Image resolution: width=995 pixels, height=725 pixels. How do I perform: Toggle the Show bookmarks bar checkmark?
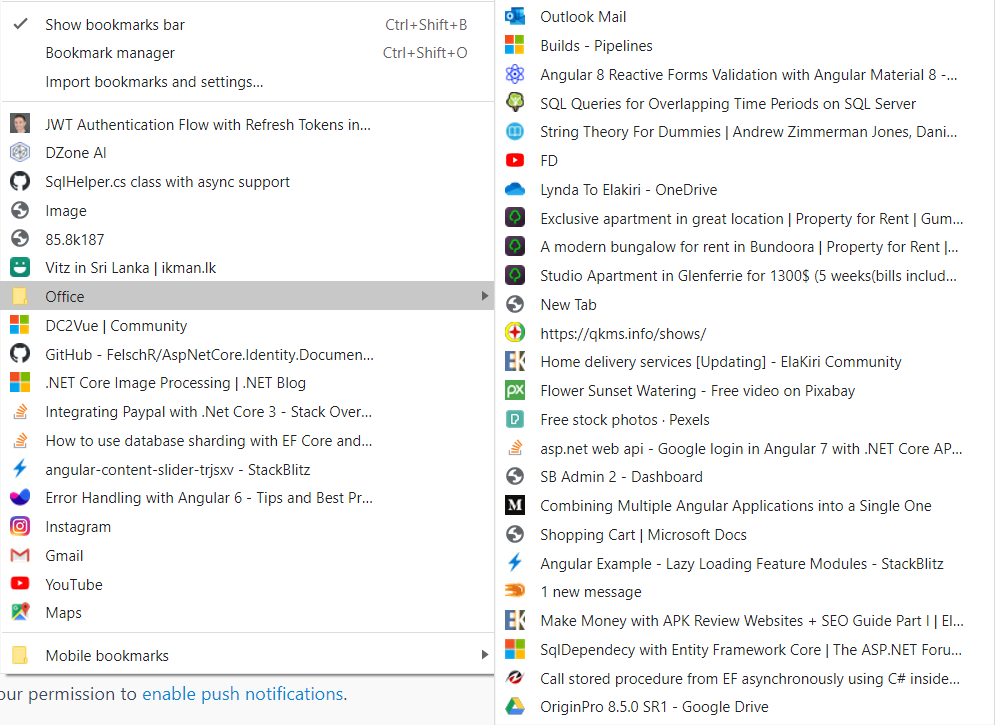coord(20,24)
